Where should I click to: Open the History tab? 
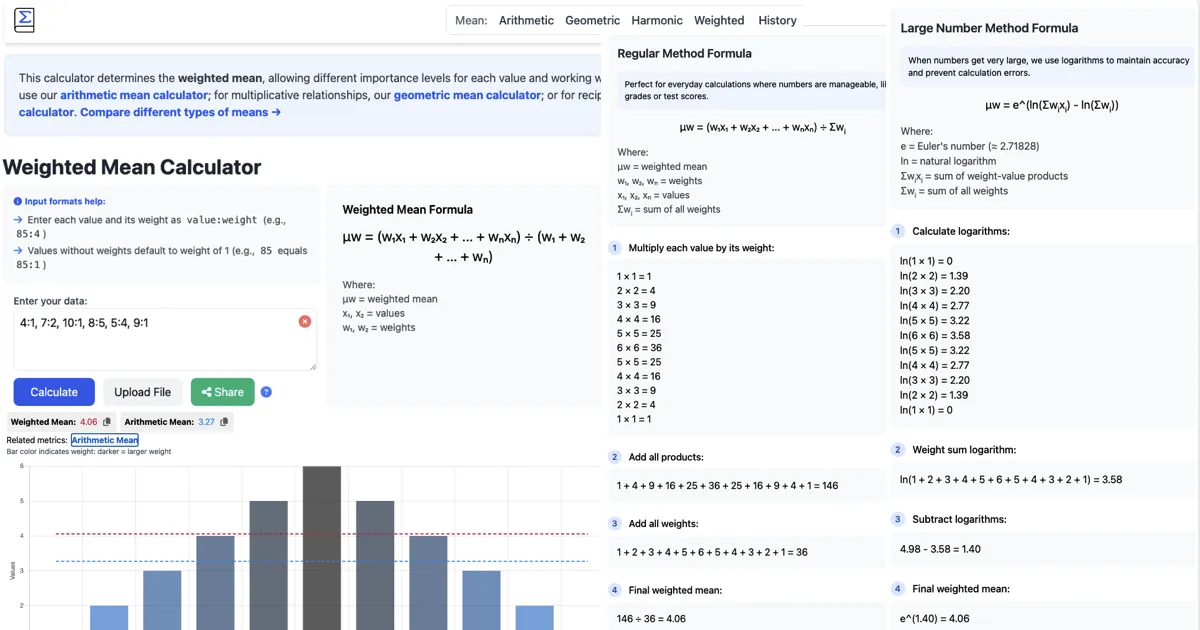click(777, 20)
